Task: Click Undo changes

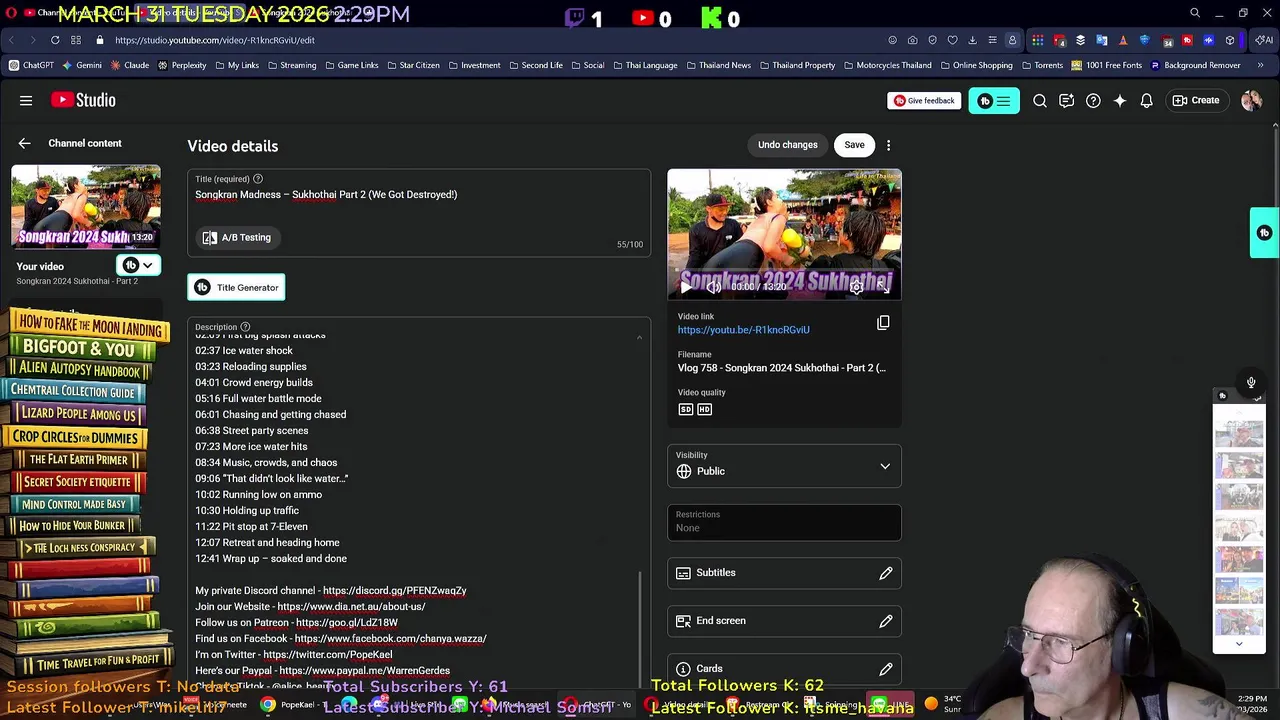Action: [x=787, y=145]
